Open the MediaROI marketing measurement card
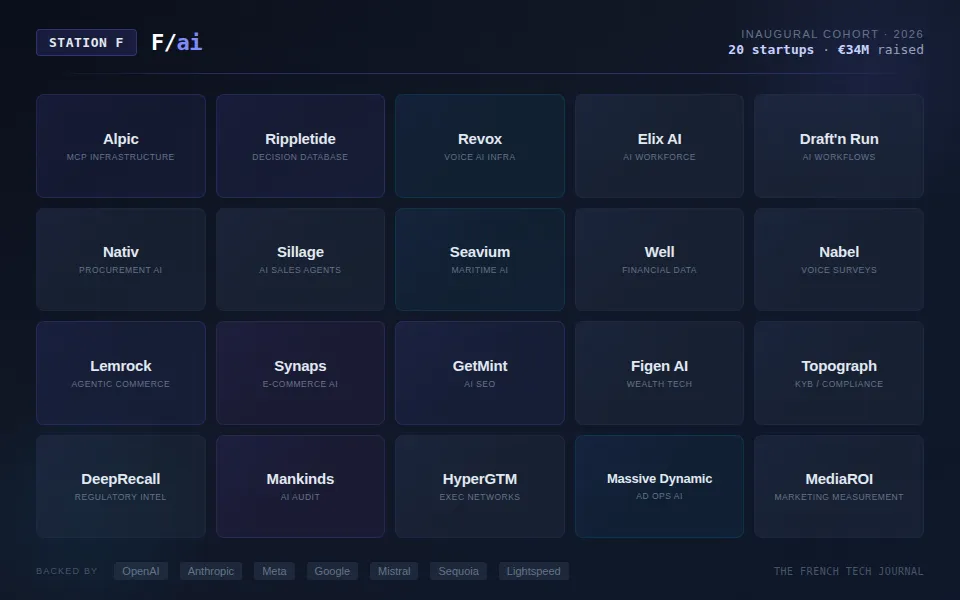The height and width of the screenshot is (600, 960). [839, 486]
